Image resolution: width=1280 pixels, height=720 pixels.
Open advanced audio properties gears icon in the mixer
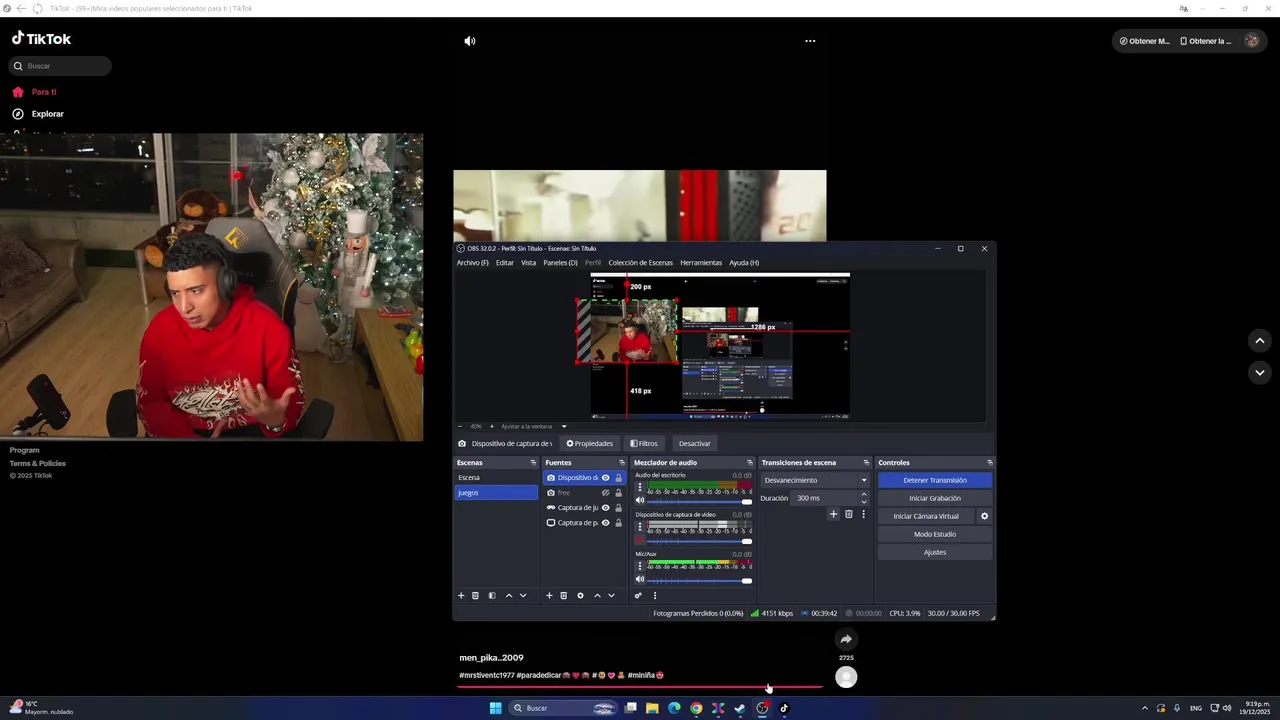pyautogui.click(x=638, y=595)
